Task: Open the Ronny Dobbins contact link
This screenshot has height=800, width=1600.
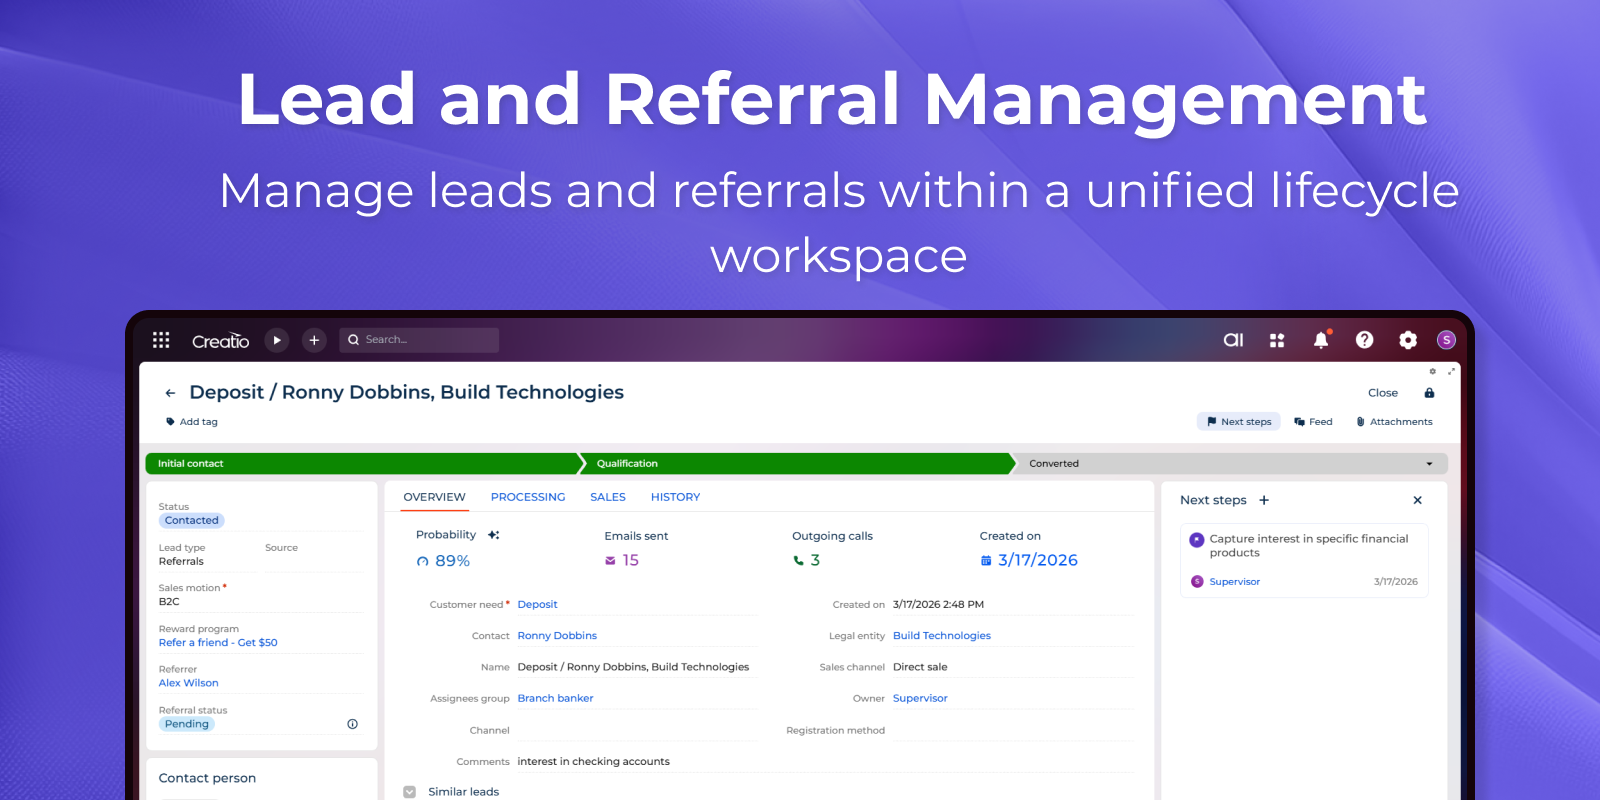Action: (x=557, y=636)
